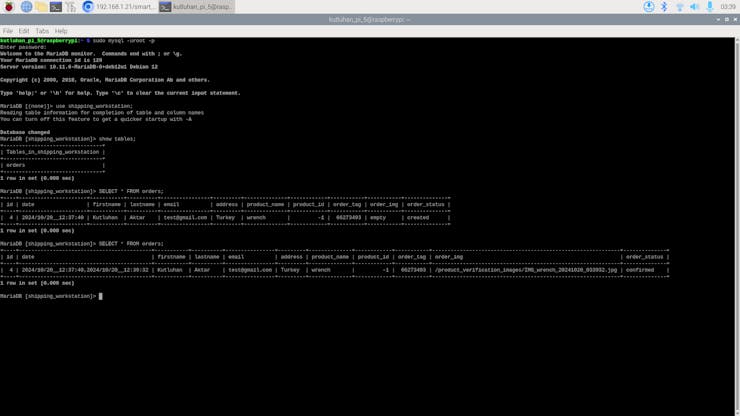This screenshot has width=740, height=416.
Task: Click the speaker volume tray icon
Action: click(x=694, y=7)
